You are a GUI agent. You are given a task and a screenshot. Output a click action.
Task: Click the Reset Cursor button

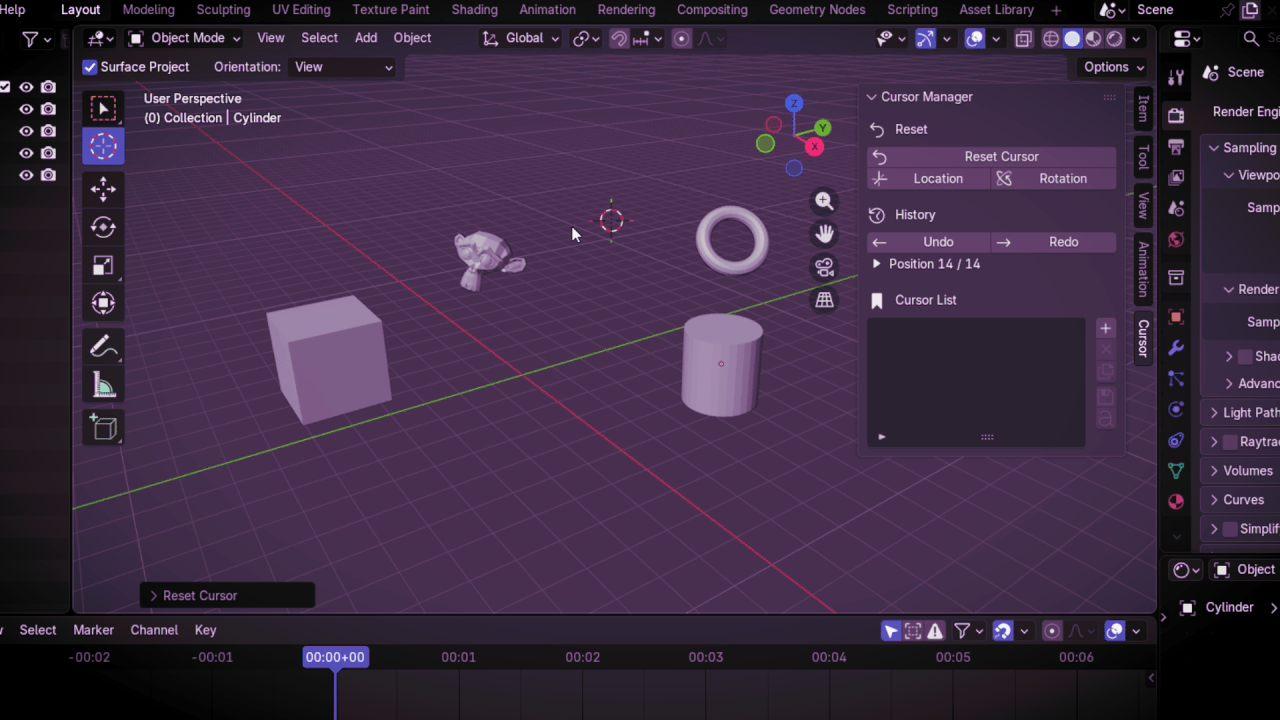[991, 157]
